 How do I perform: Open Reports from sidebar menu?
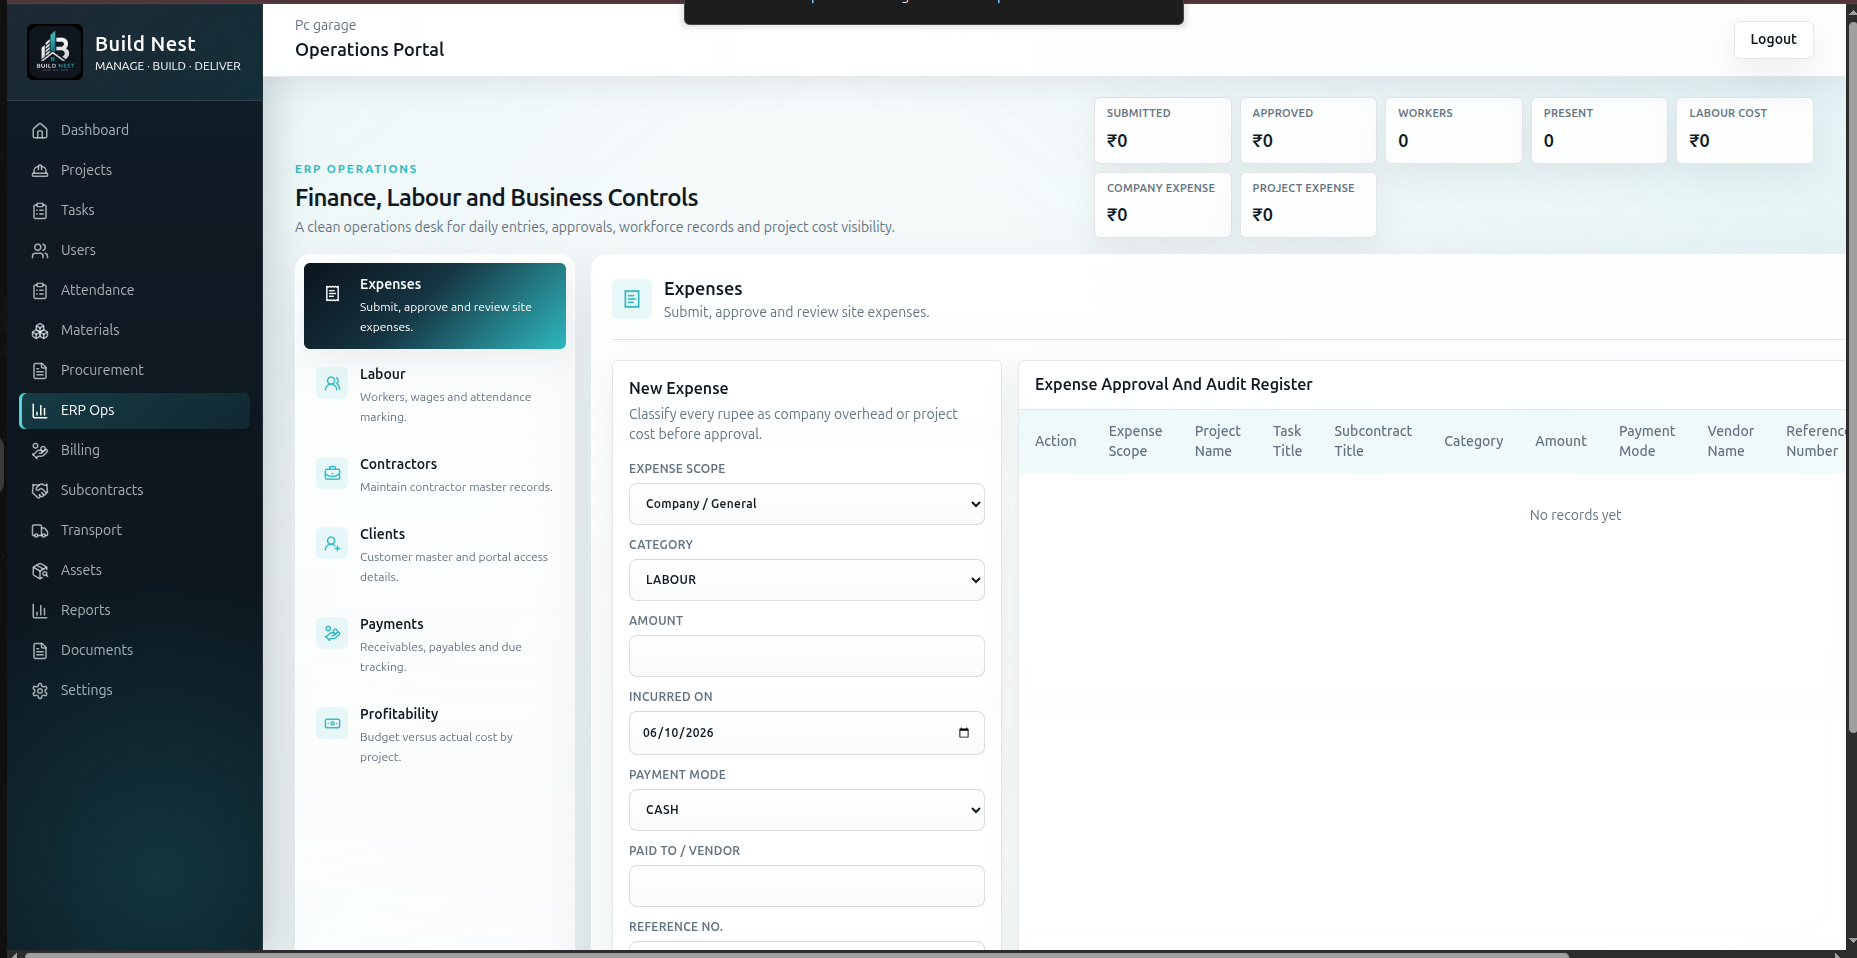(x=134, y=610)
